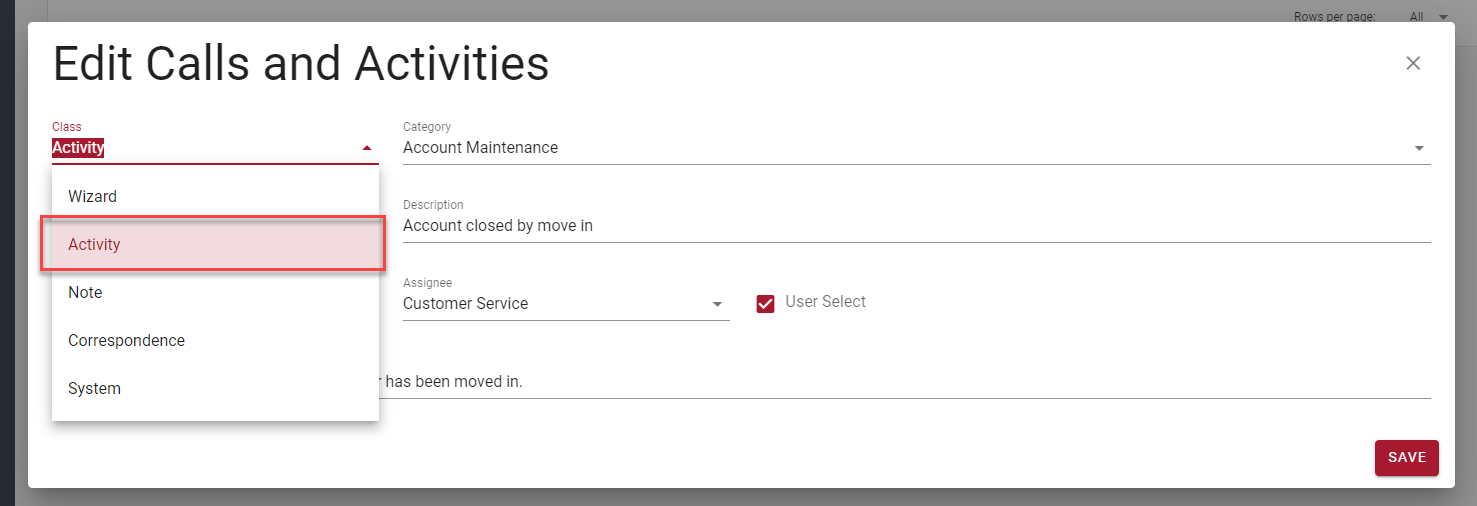
Task: Click the Account Maintenance category value
Action: coord(480,148)
